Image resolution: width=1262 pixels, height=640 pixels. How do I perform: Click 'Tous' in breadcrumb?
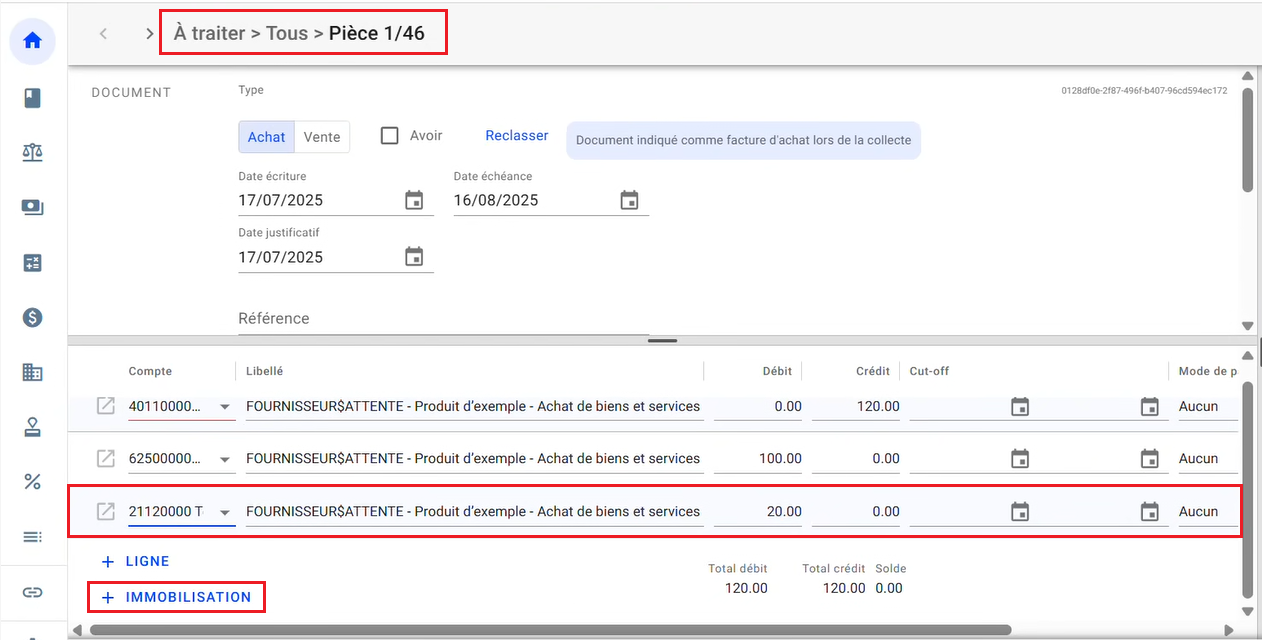tap(287, 33)
